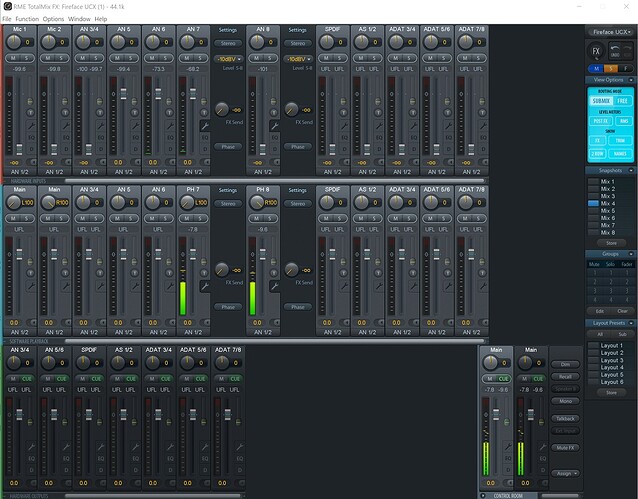Close the PH 7 playback settings wrench
The width and height of the screenshot is (638, 499).
click(x=205, y=286)
